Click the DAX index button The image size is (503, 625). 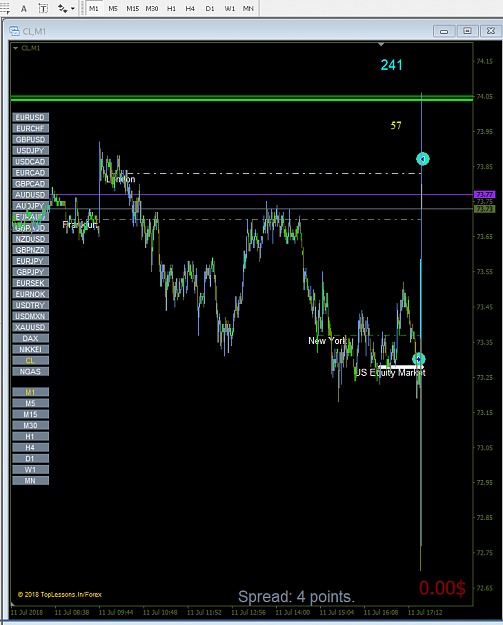30,338
